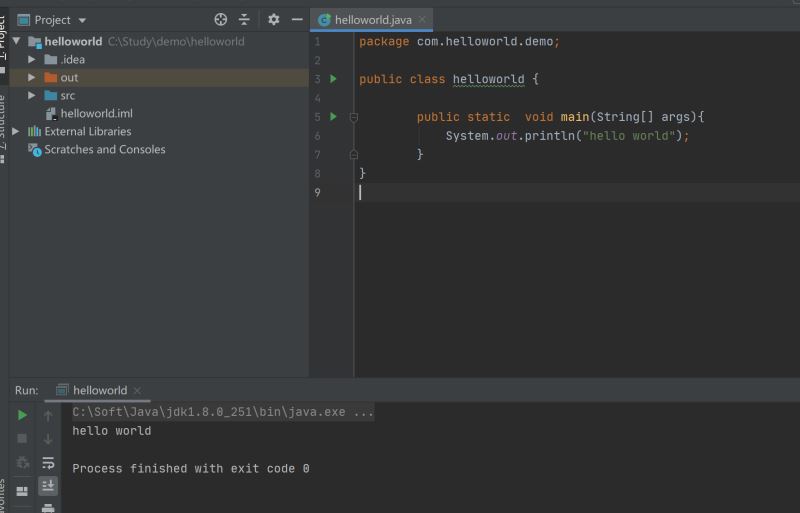Close the helloworld Run tab
Image resolution: width=800 pixels, height=513 pixels.
(x=137, y=391)
